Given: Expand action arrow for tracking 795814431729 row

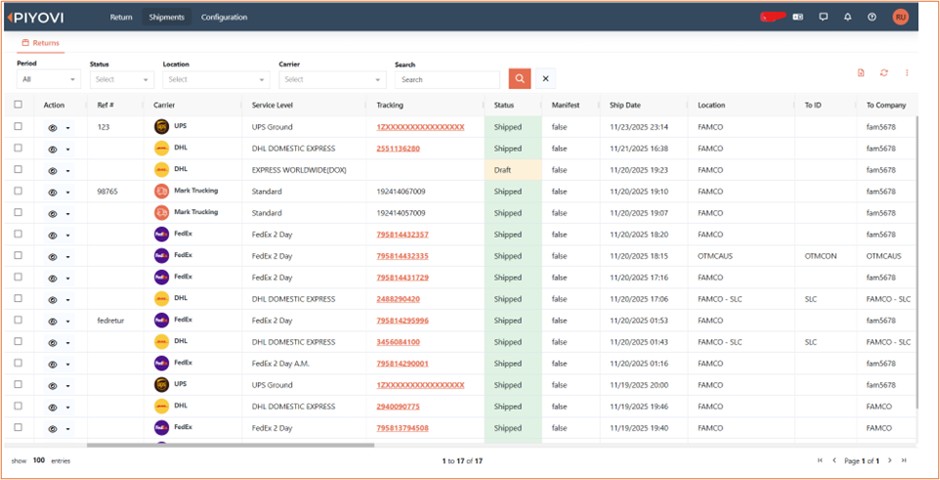Looking at the screenshot, I should (x=68, y=279).
